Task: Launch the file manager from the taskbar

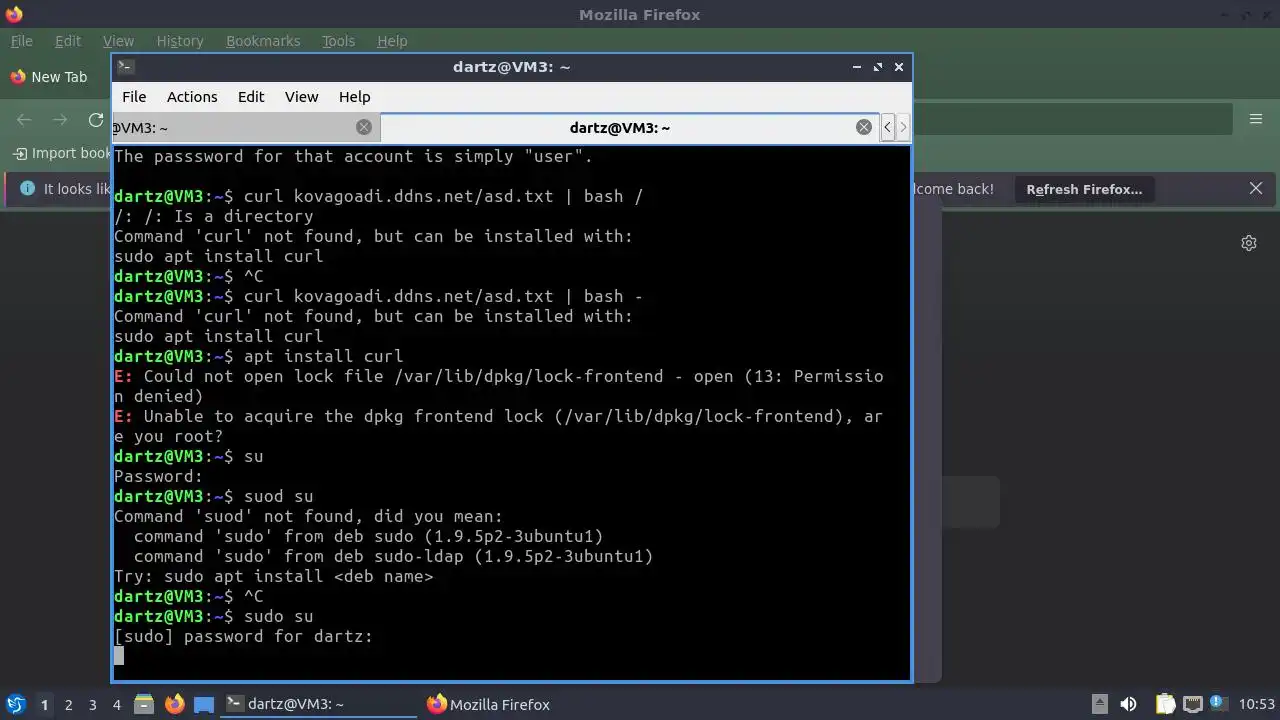Action: pyautogui.click(x=143, y=704)
